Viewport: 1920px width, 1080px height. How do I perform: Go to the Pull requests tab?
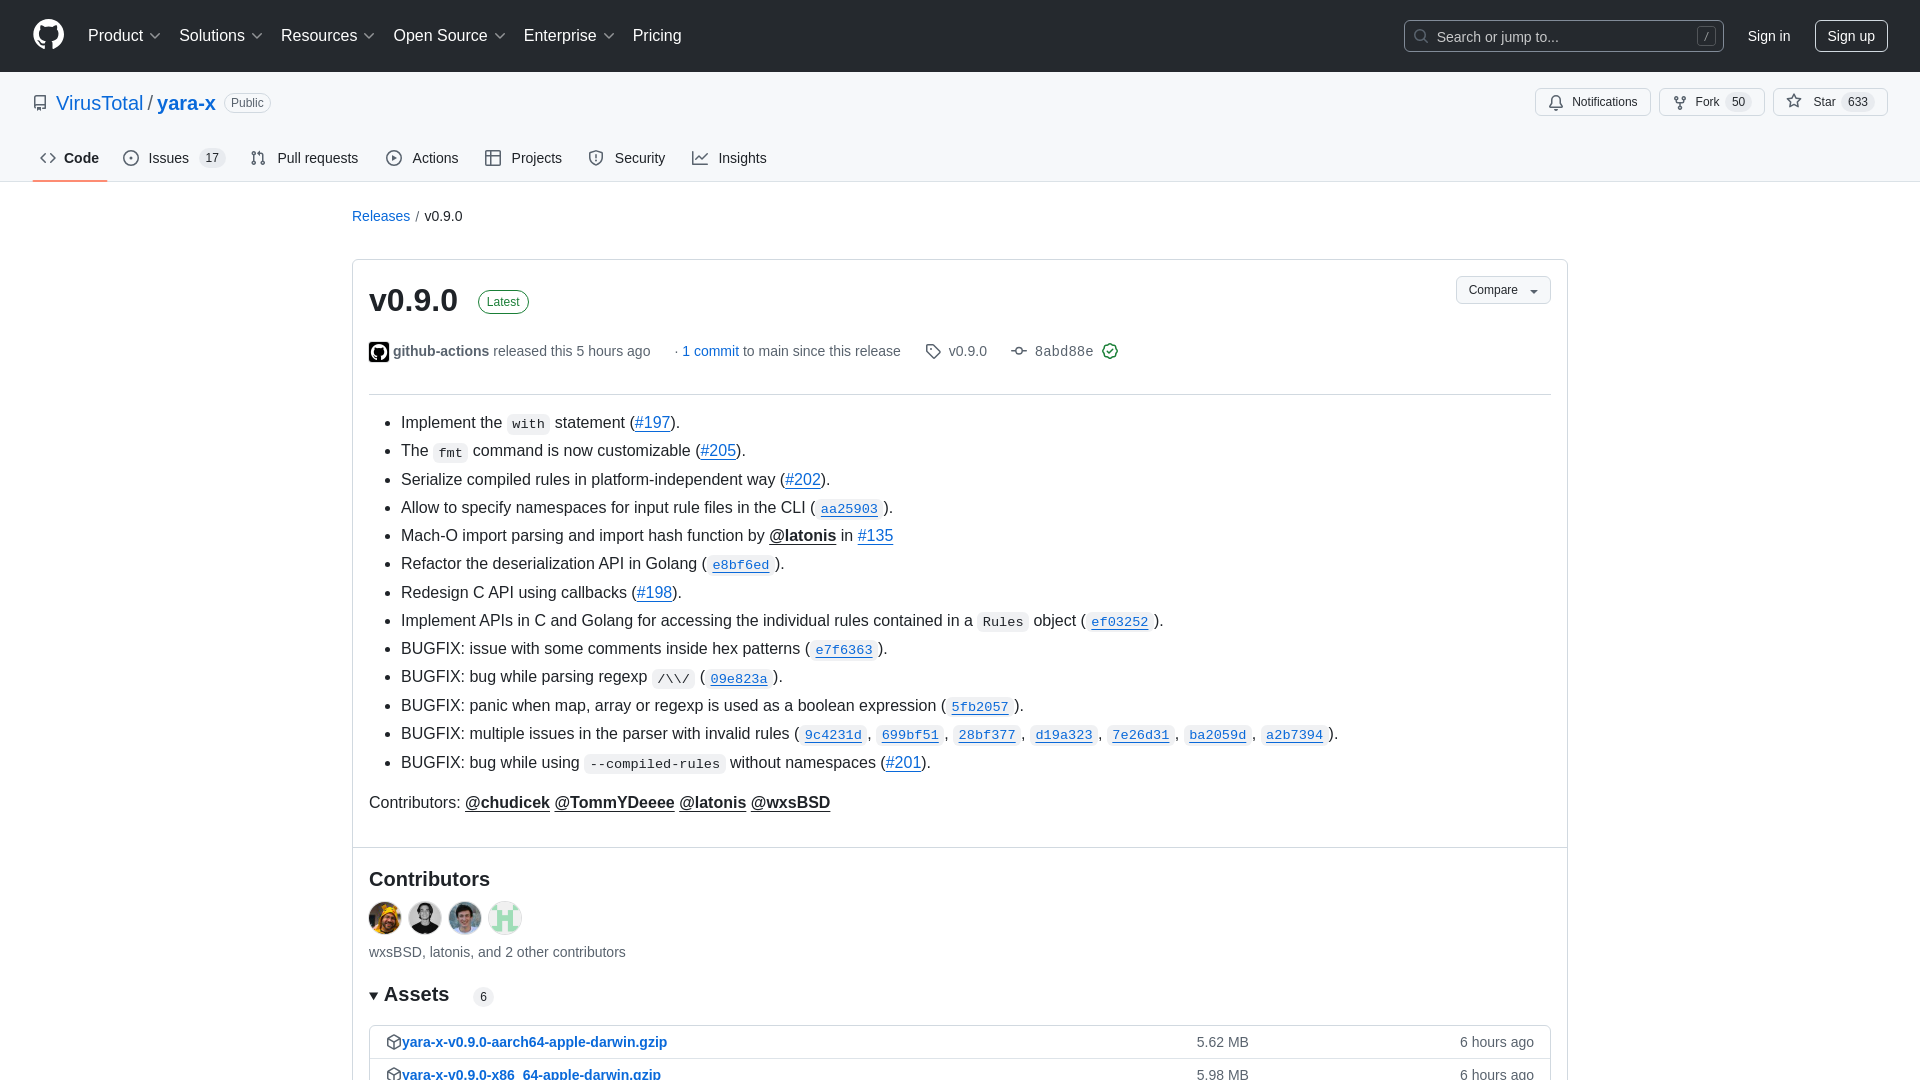click(x=304, y=158)
